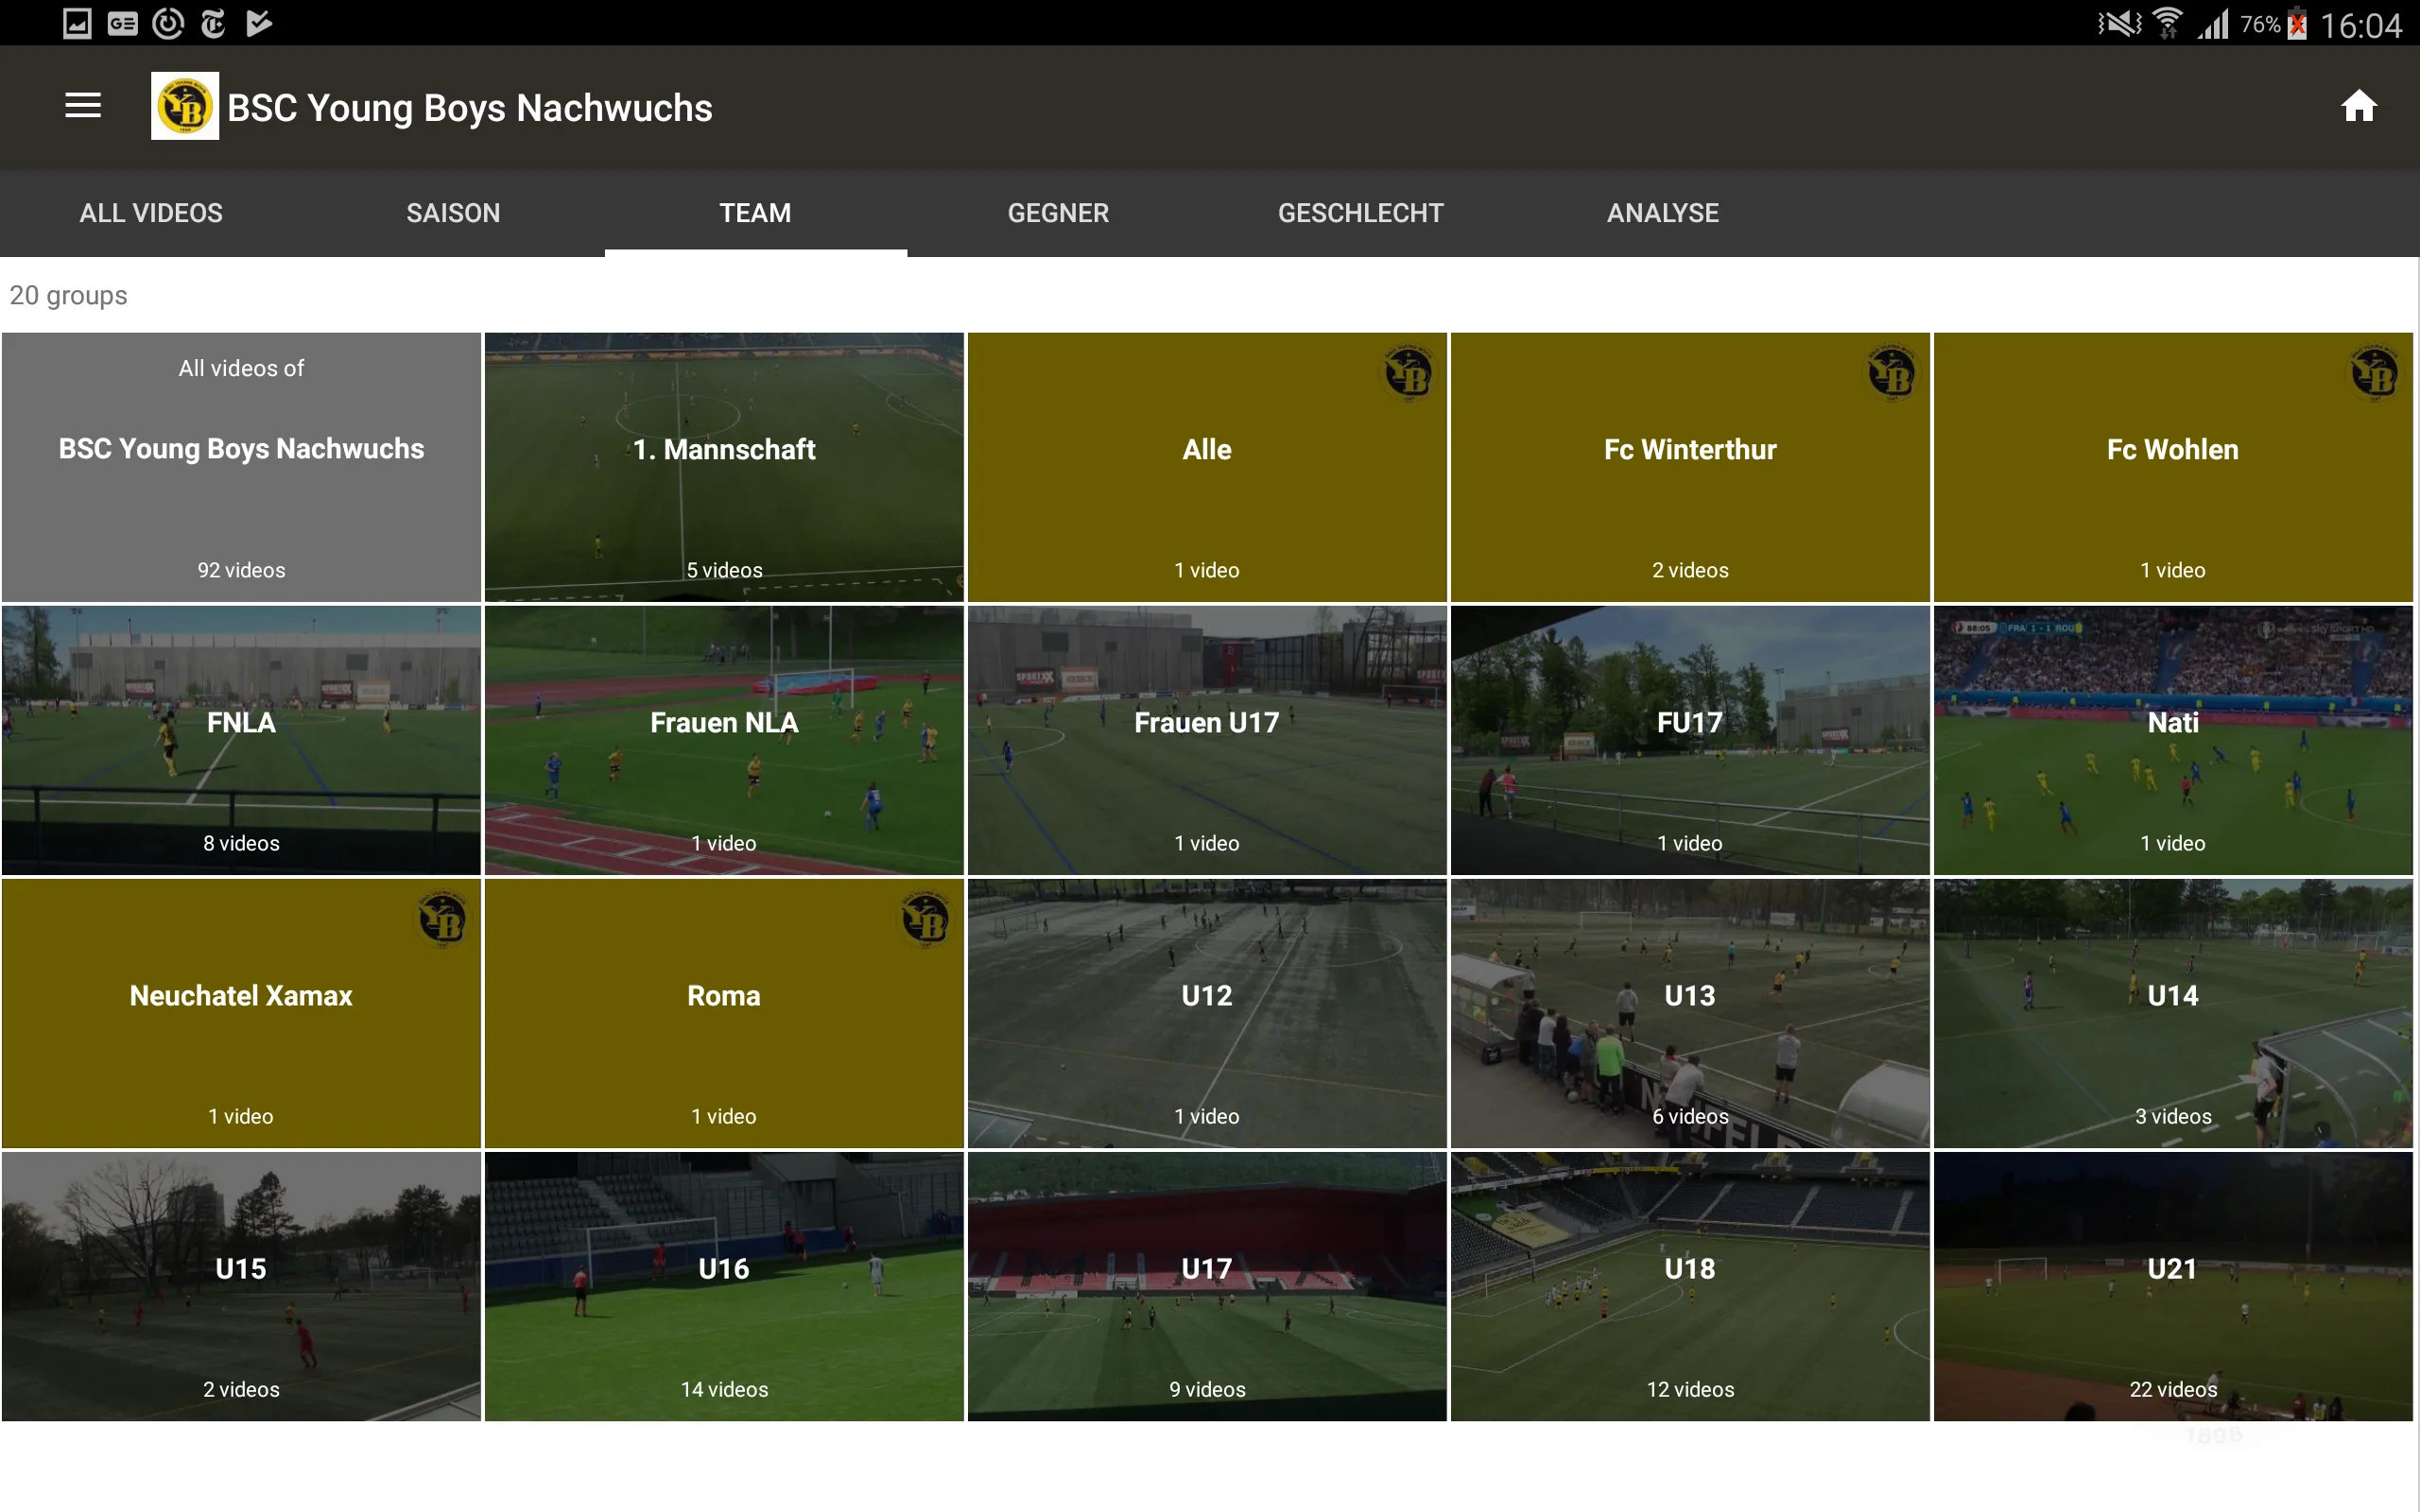This screenshot has height=1512, width=2420.
Task: Tap the 20 groups count label
Action: pyautogui.click(x=68, y=295)
